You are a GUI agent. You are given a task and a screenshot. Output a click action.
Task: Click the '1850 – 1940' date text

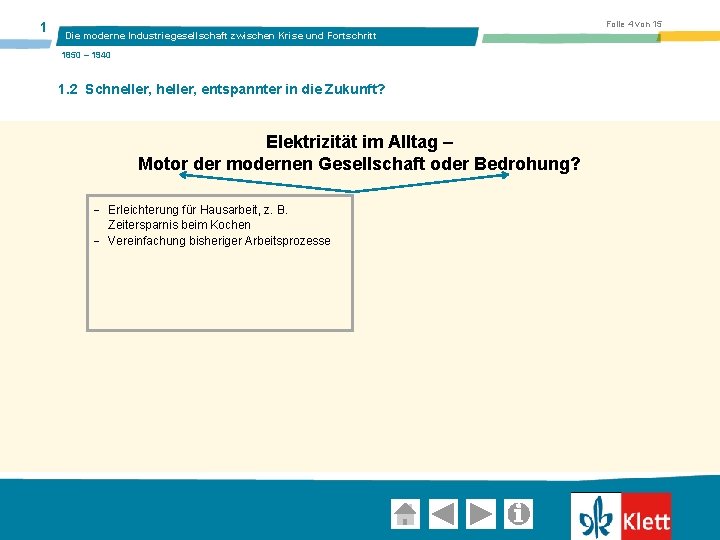(86, 55)
